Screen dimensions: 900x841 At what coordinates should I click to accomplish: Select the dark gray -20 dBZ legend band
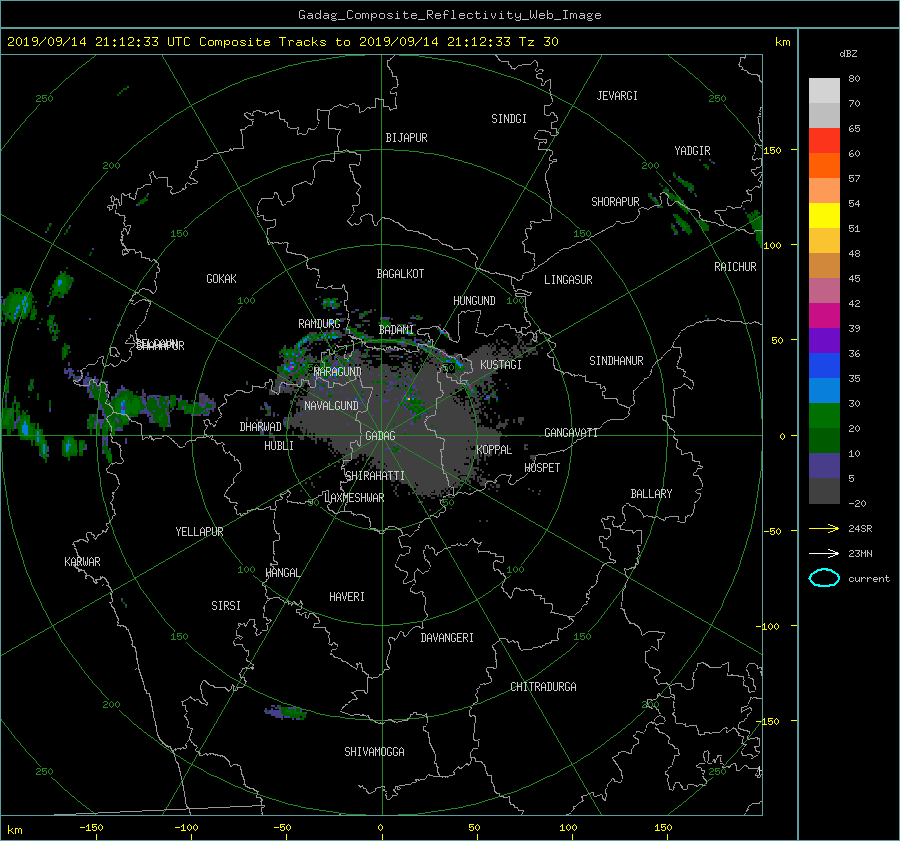coord(824,490)
